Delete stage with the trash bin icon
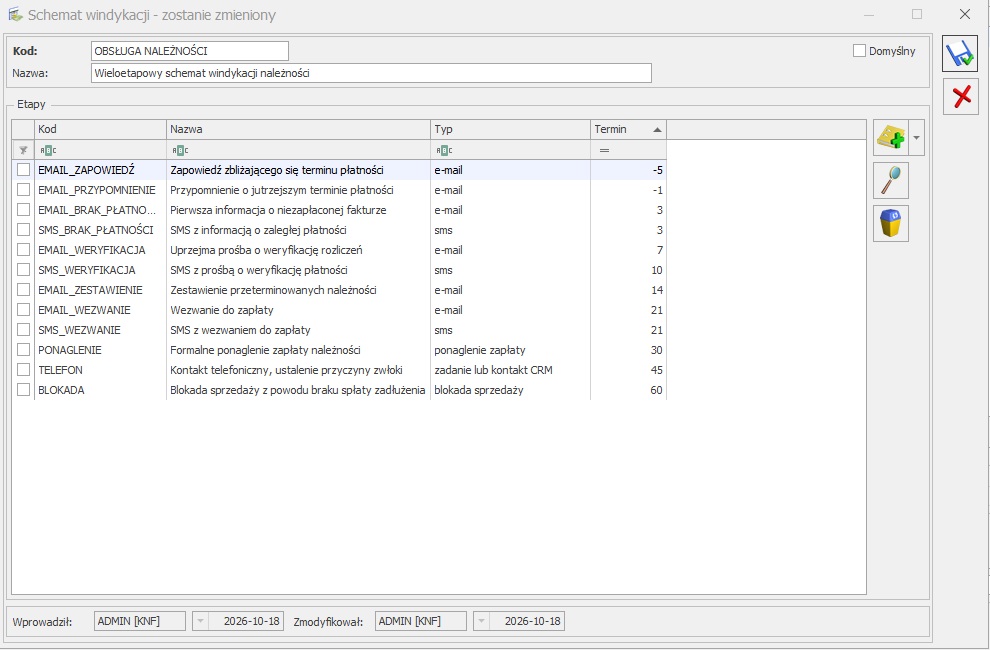The height and width of the screenshot is (650, 990). [x=891, y=224]
